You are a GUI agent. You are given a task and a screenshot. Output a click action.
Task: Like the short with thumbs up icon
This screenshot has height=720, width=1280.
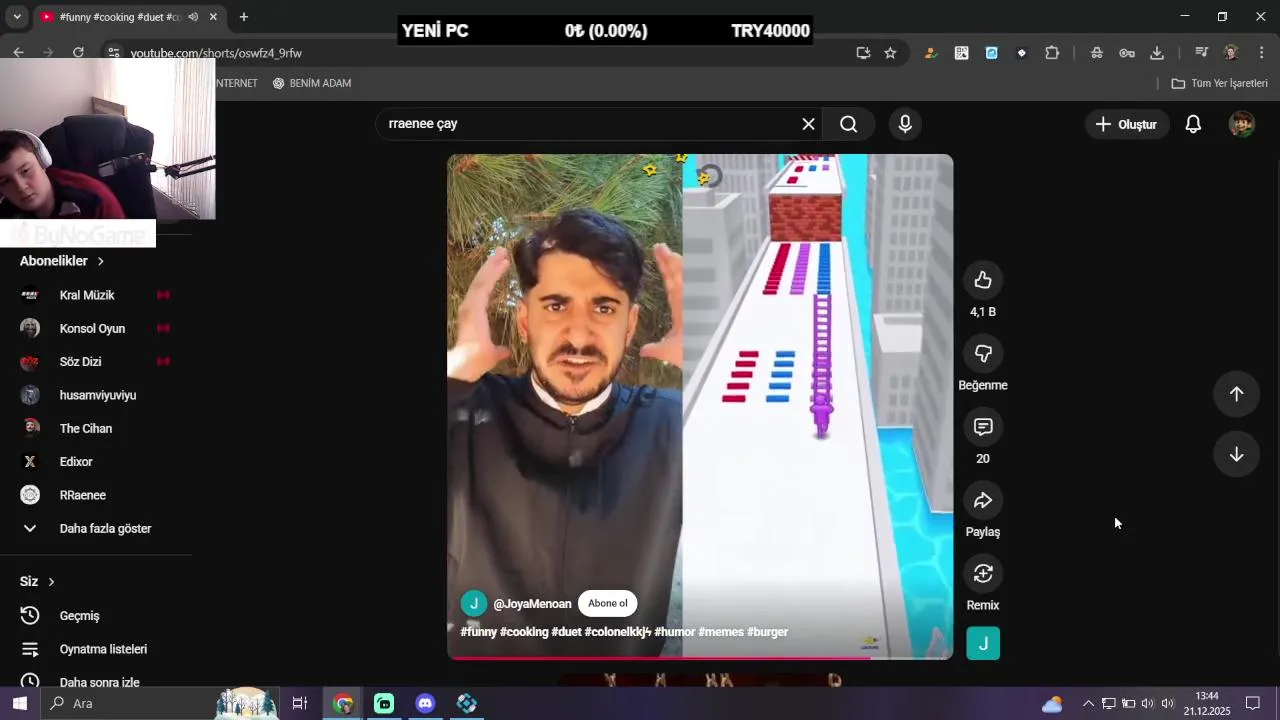coord(983,280)
